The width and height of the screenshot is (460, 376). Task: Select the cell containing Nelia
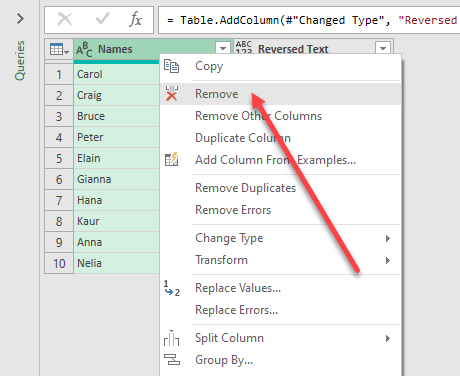116,263
